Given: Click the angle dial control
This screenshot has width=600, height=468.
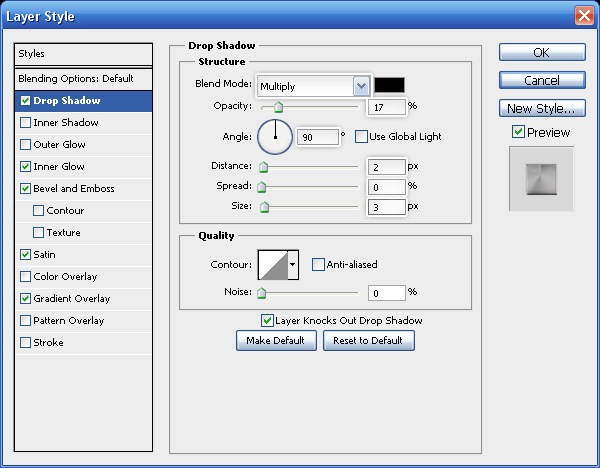Looking at the screenshot, I should pos(275,136).
